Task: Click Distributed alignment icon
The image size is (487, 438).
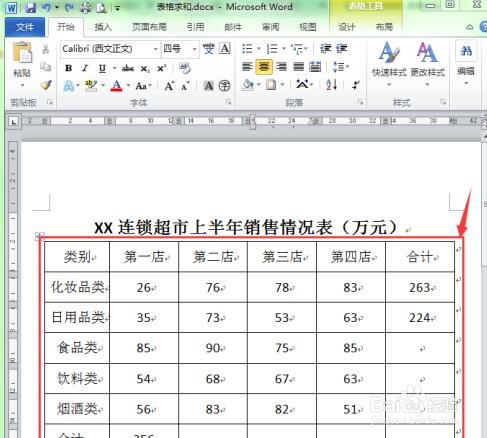Action: [315, 67]
